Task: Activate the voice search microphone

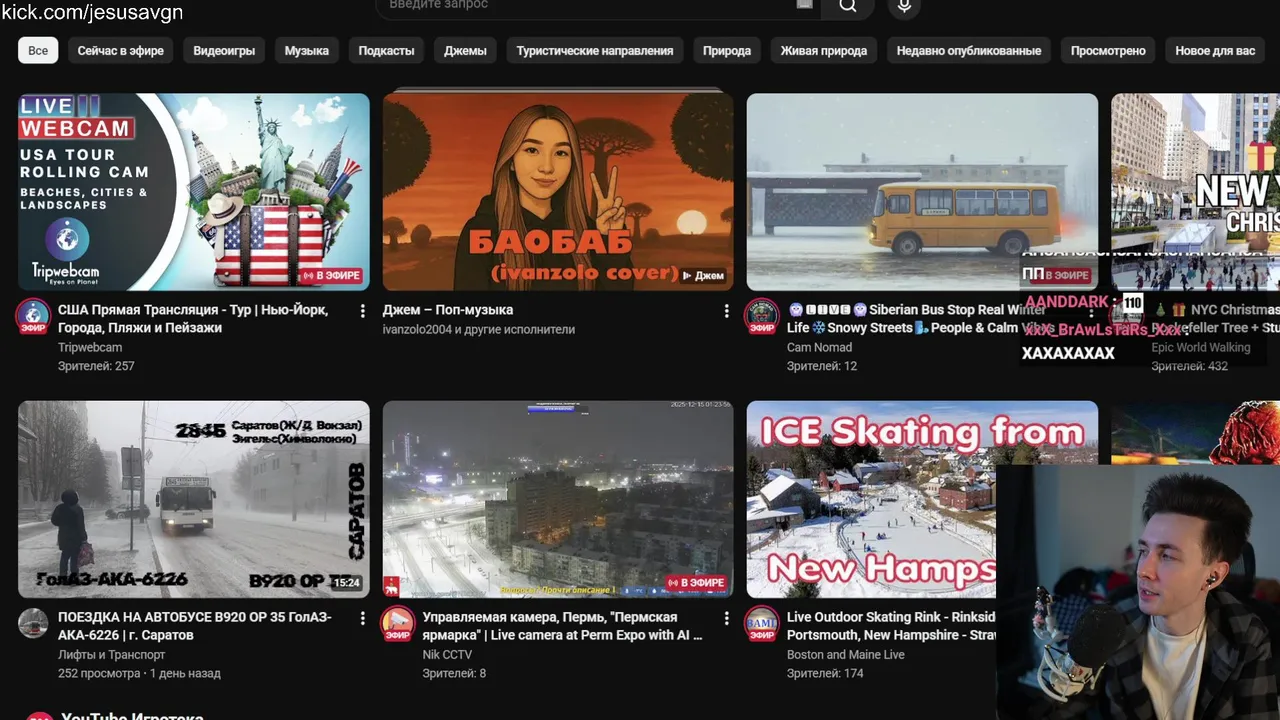Action: (x=904, y=5)
